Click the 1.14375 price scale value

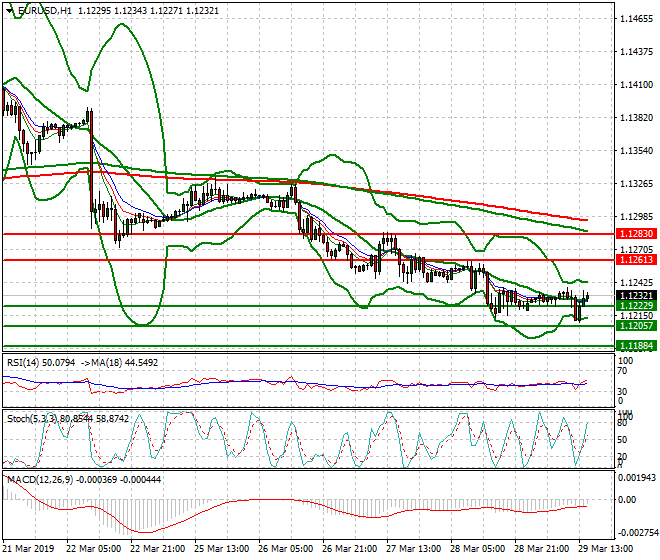point(636,52)
